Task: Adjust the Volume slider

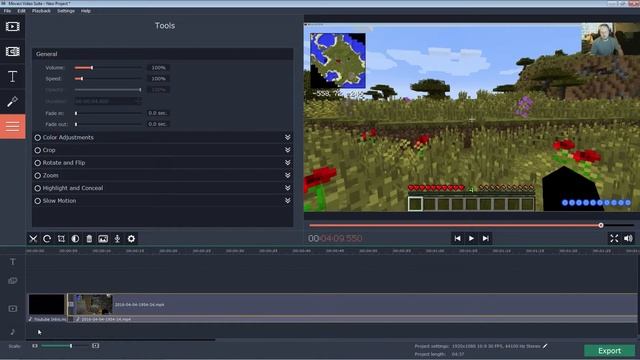Action: click(109, 68)
